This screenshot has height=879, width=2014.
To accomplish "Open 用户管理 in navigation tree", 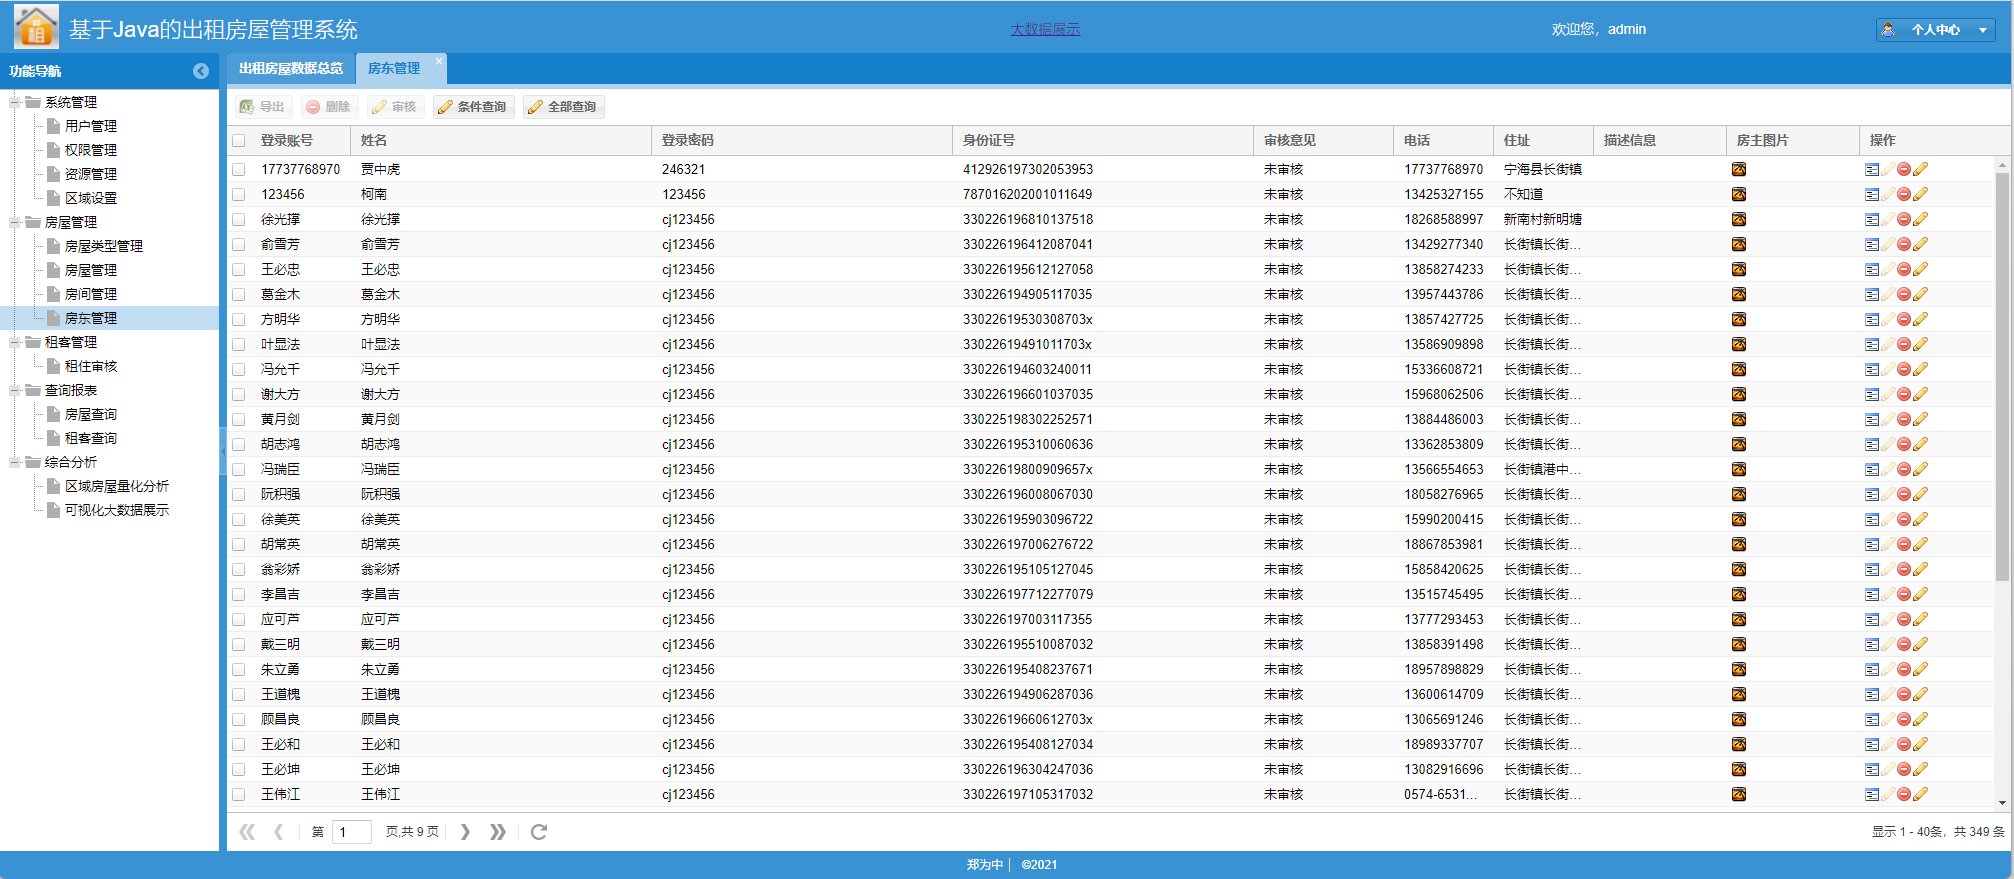I will (91, 126).
